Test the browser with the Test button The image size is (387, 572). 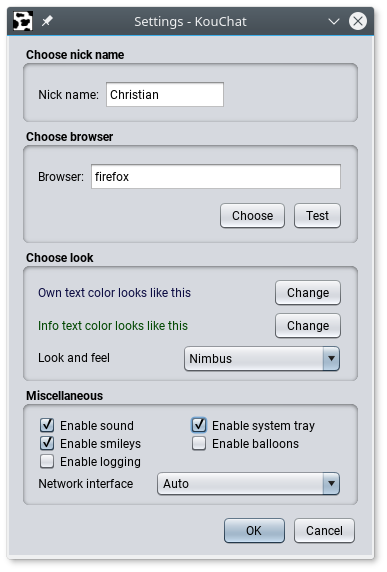click(317, 216)
